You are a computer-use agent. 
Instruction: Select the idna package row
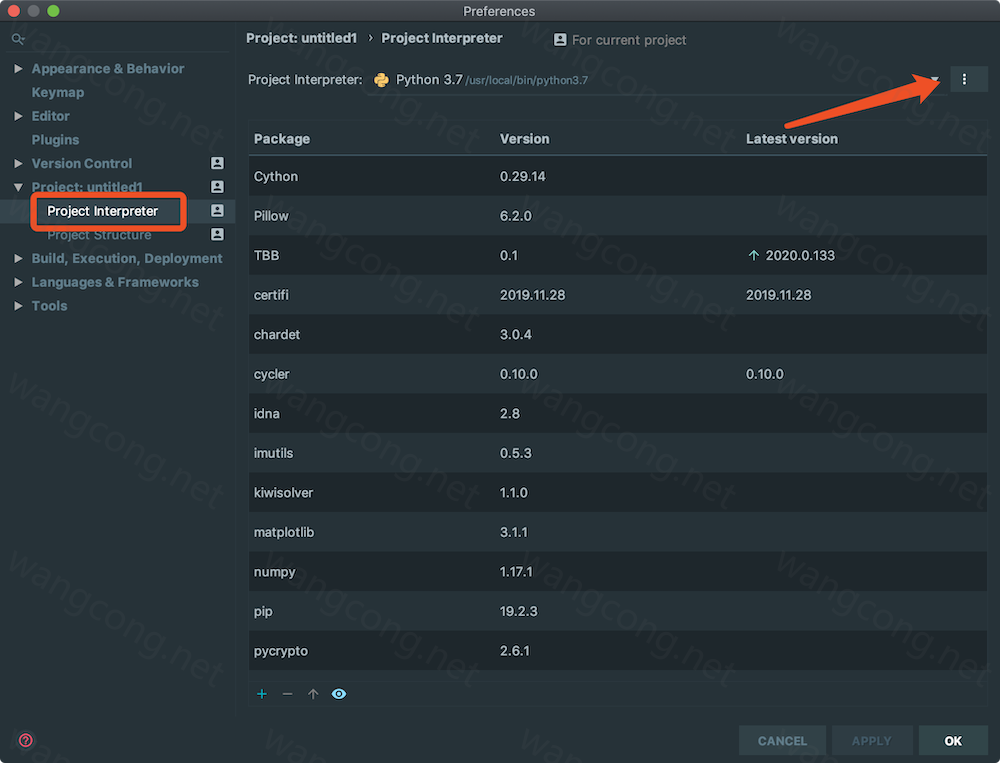coord(617,413)
